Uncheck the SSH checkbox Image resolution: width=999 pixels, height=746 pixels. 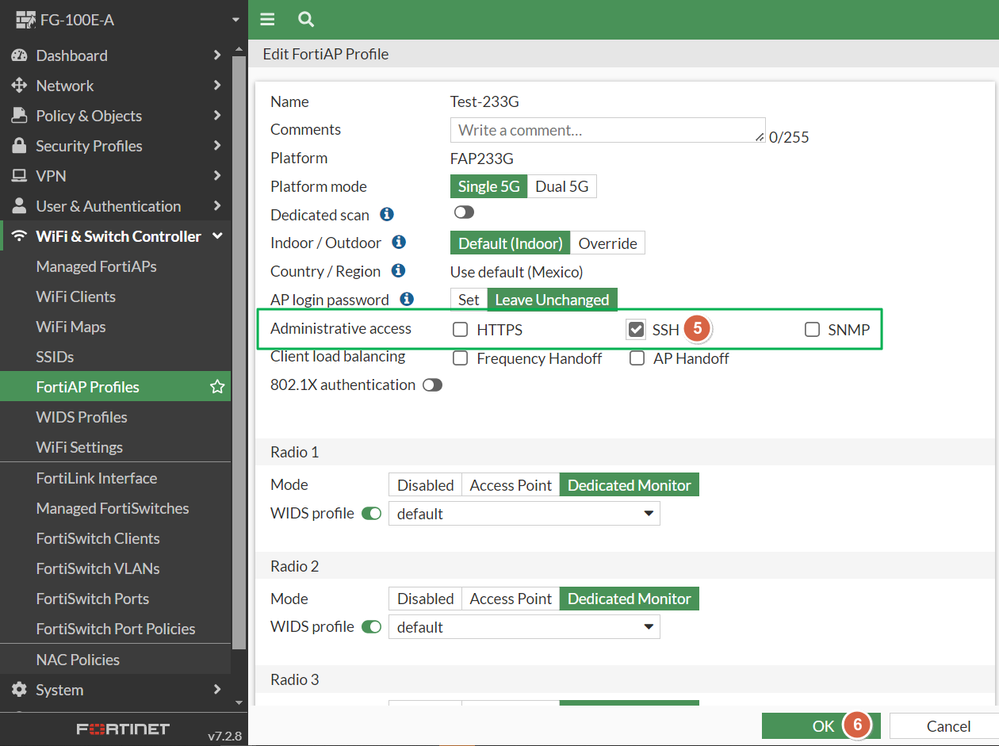[636, 329]
